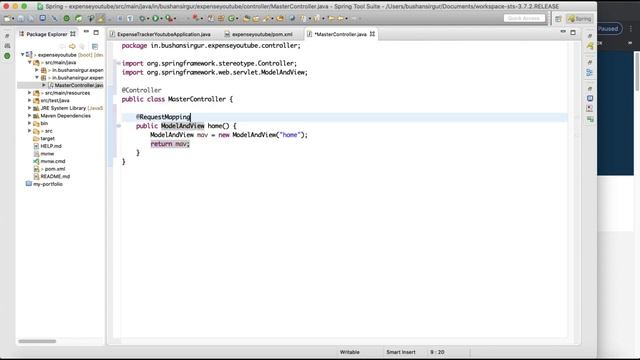Click the @Controller annotation in code

click(141, 90)
